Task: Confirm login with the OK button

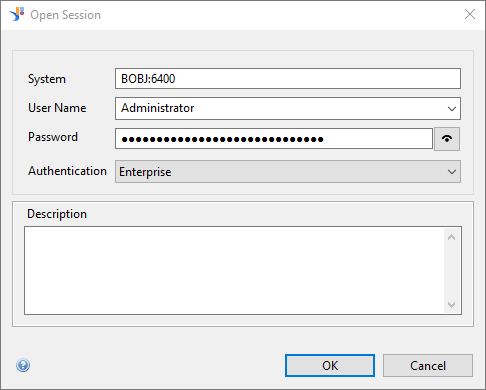Action: [330, 366]
